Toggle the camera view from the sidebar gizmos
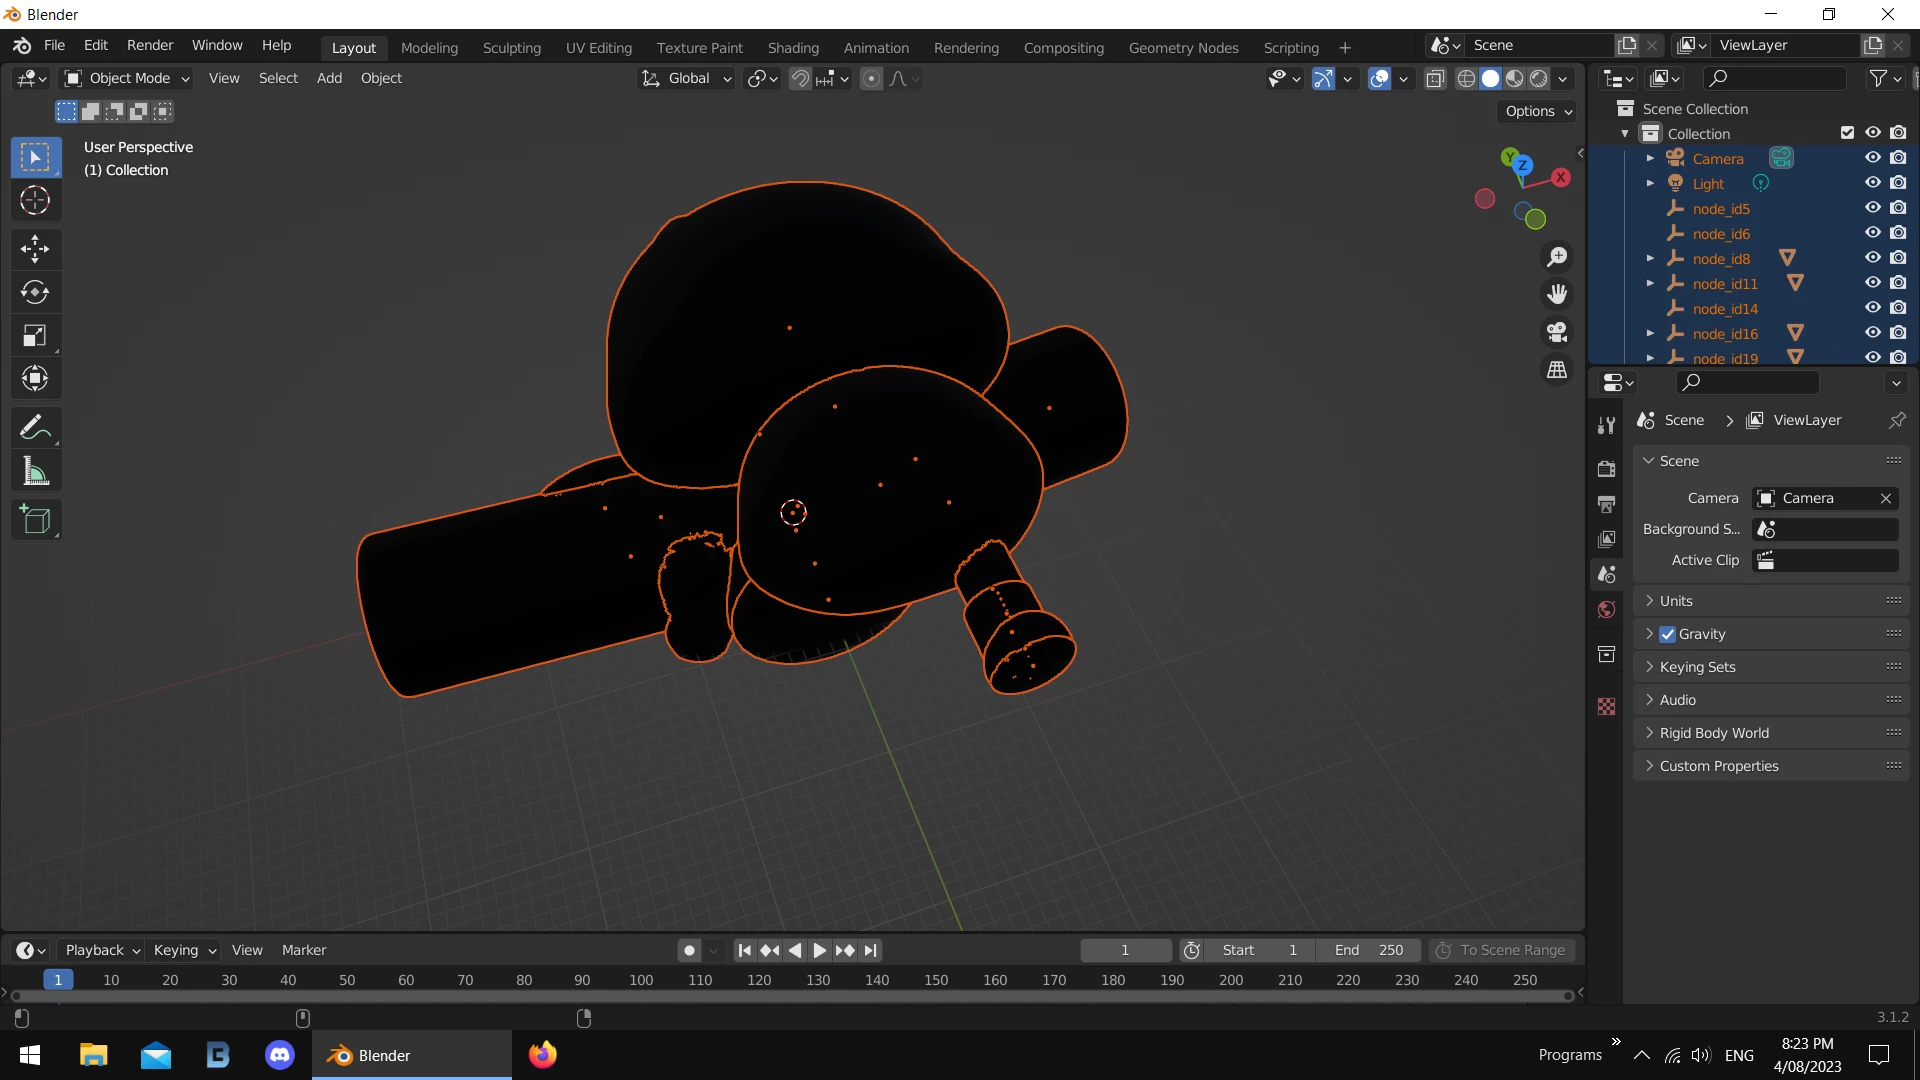 pyautogui.click(x=1557, y=332)
